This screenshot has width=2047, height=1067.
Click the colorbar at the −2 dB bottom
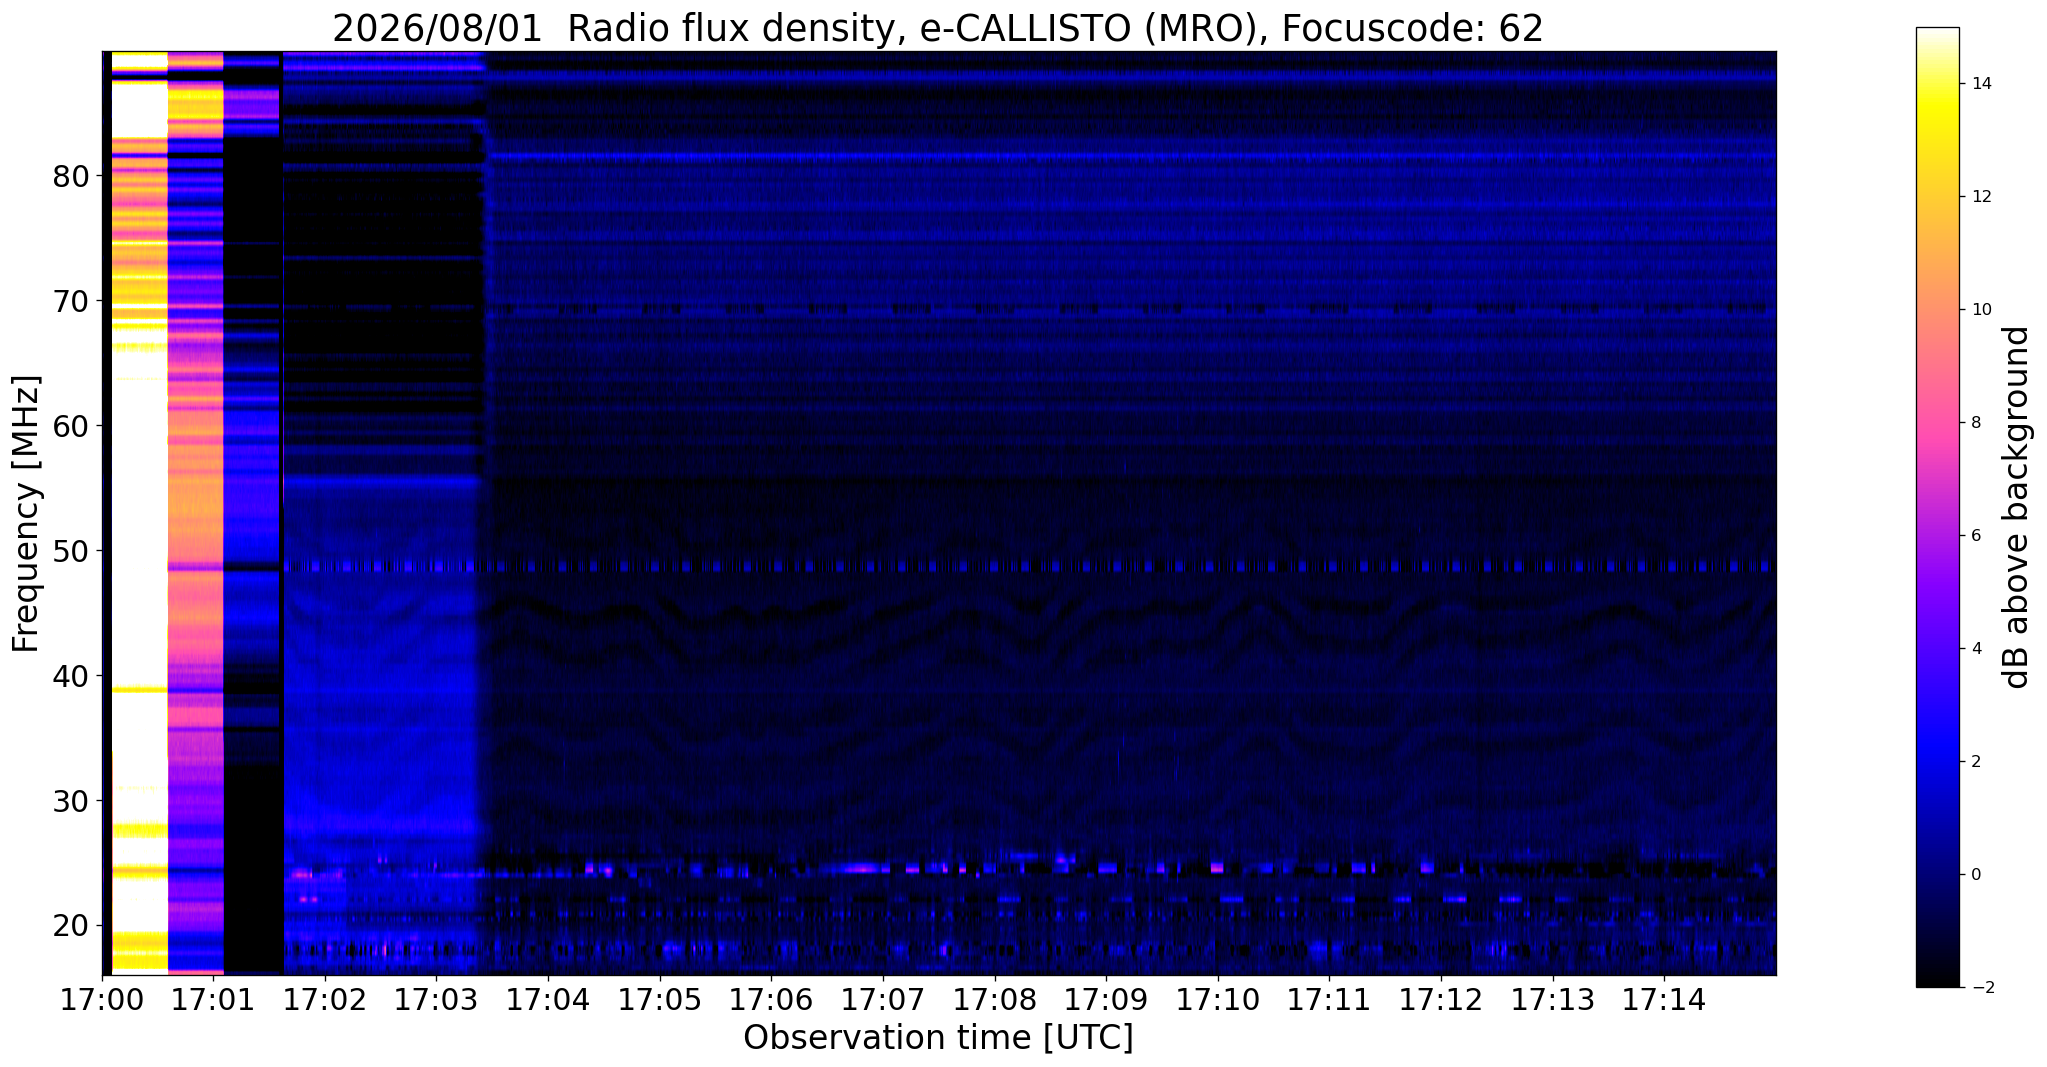click(1937, 984)
